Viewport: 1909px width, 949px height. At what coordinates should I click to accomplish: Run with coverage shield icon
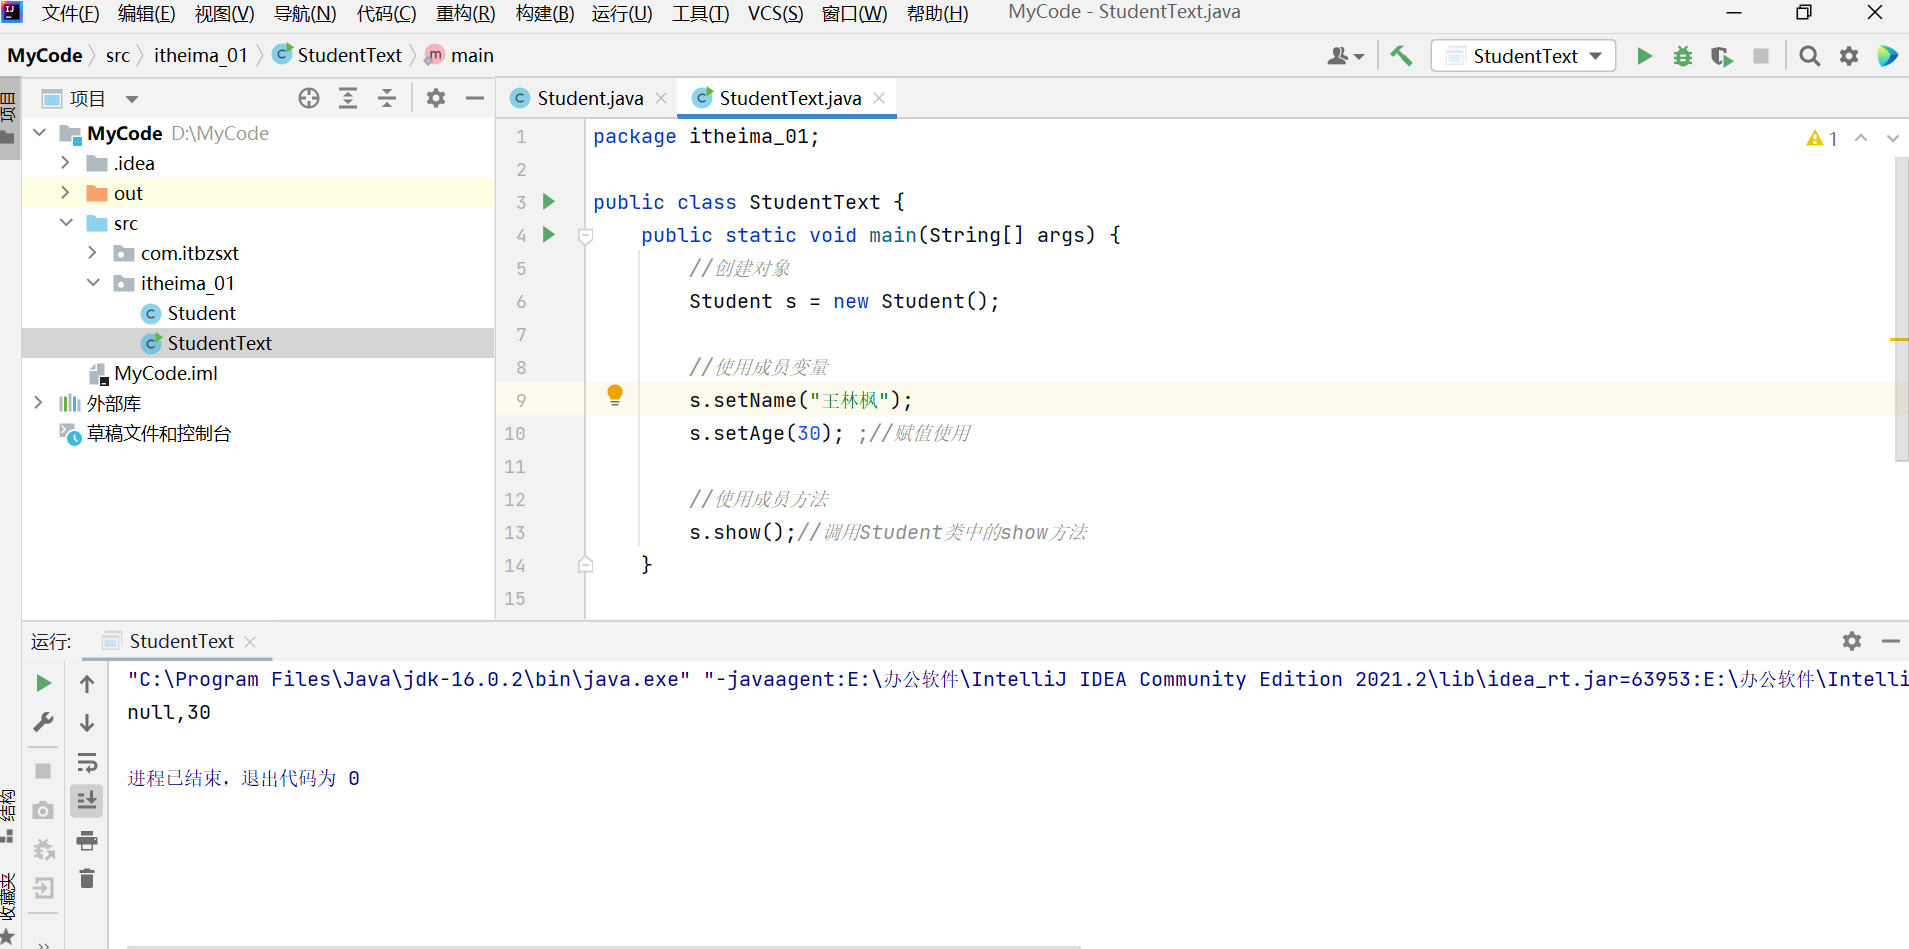pyautogui.click(x=1721, y=56)
